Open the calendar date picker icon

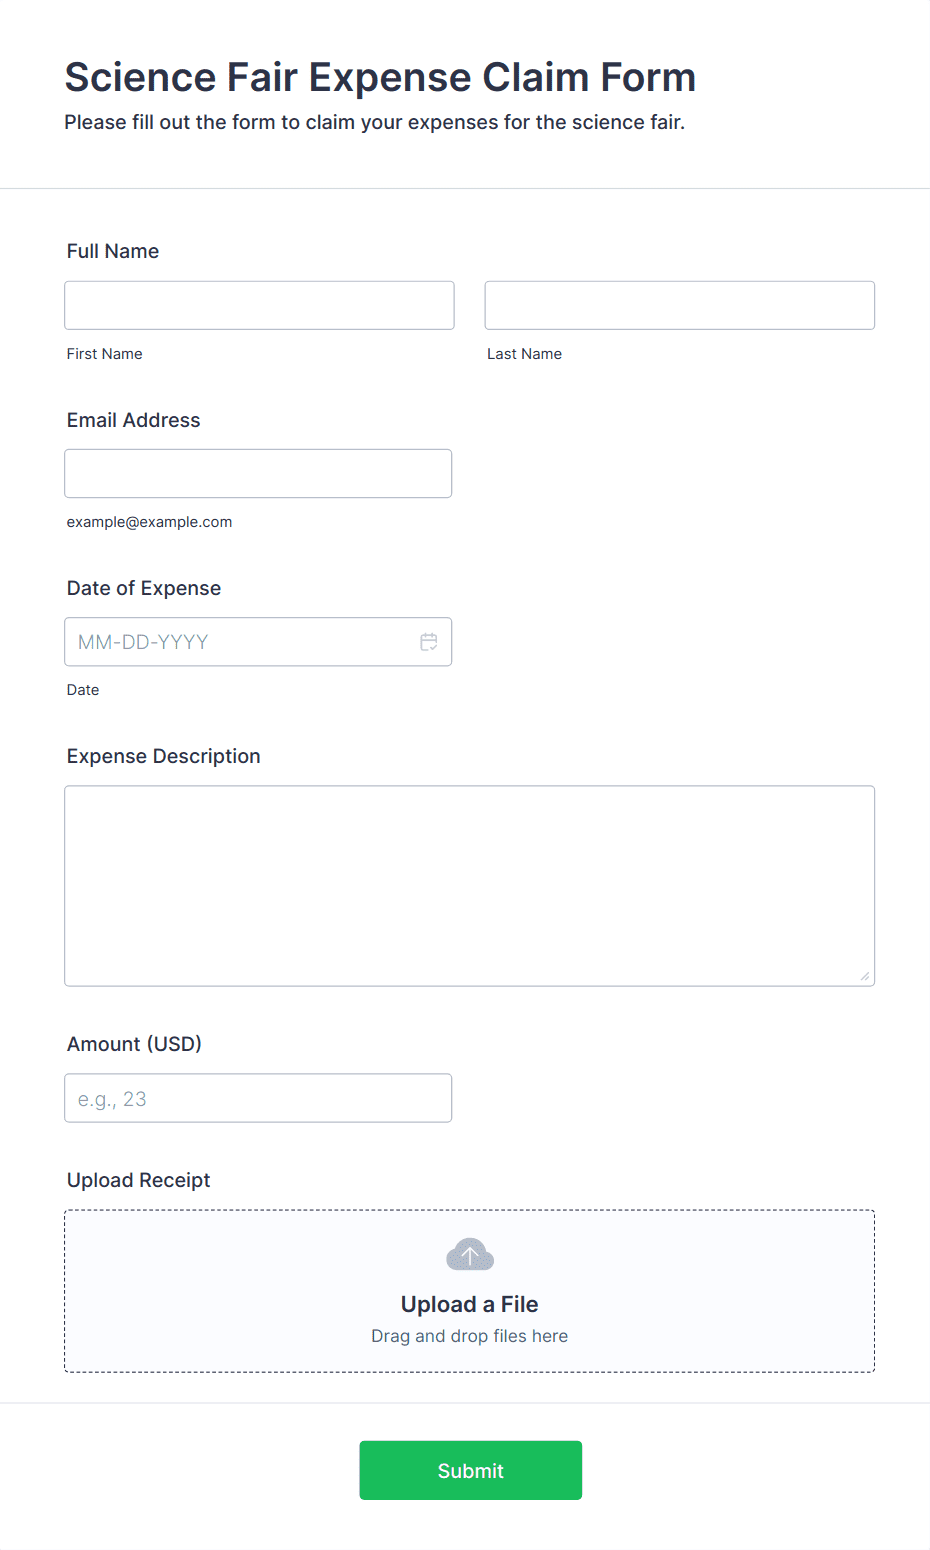coord(429,642)
